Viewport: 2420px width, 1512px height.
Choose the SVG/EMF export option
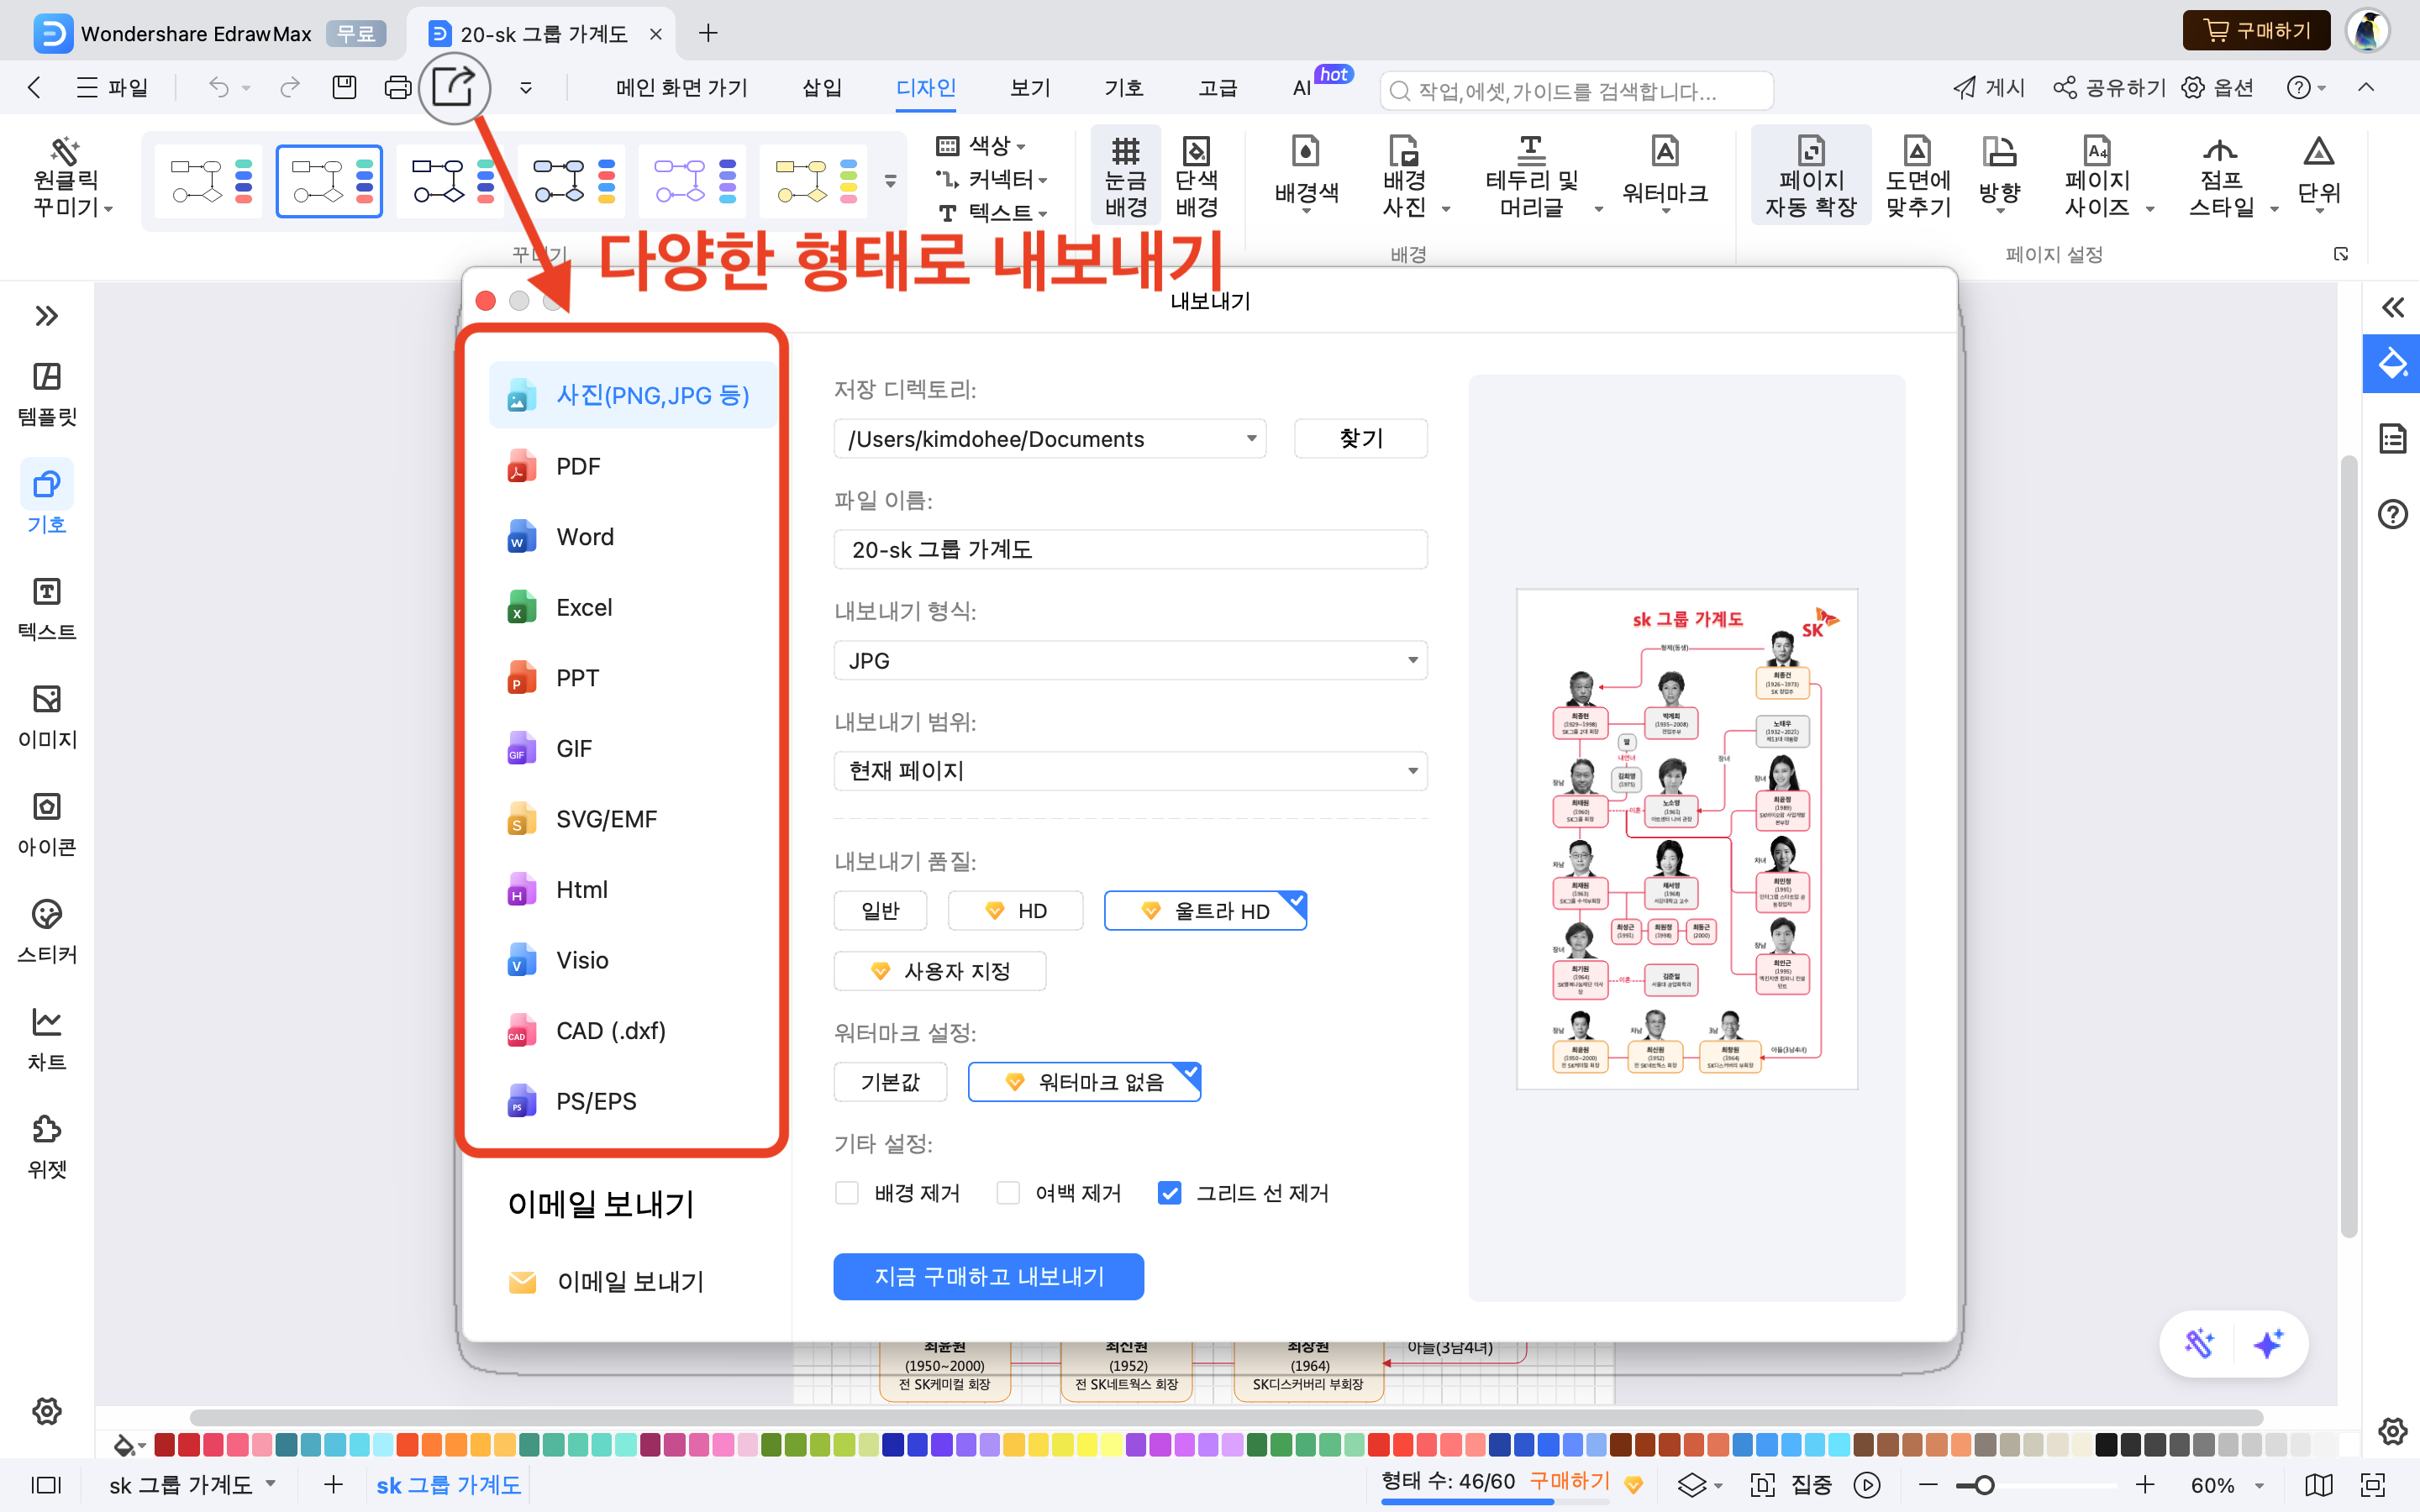tap(606, 819)
